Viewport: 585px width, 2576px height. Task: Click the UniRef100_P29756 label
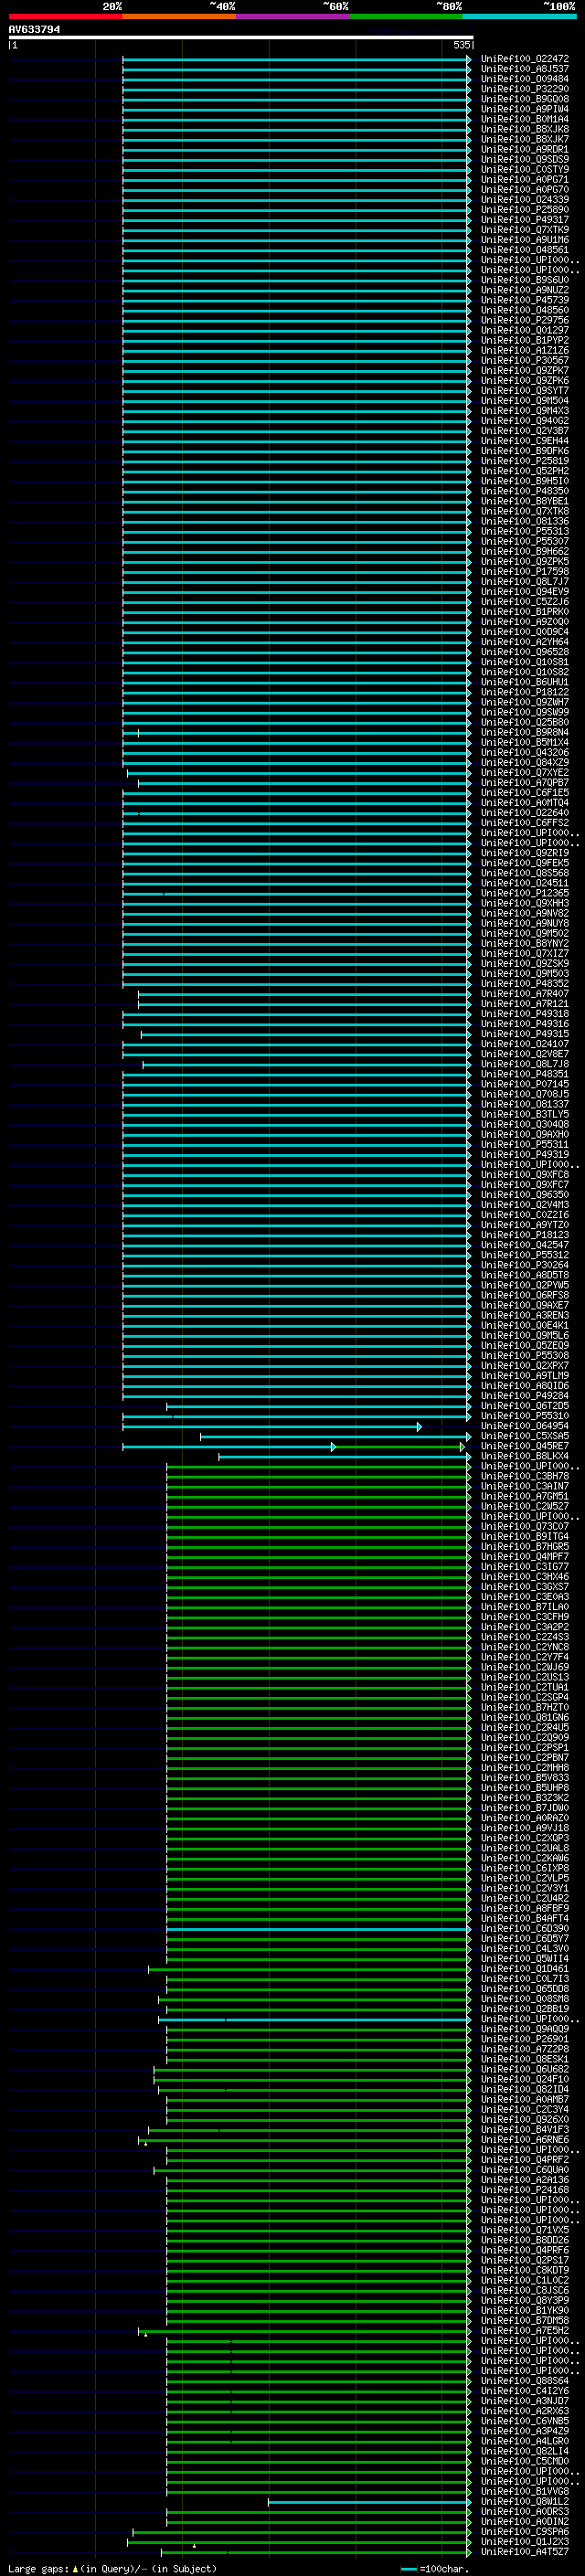[x=524, y=321]
